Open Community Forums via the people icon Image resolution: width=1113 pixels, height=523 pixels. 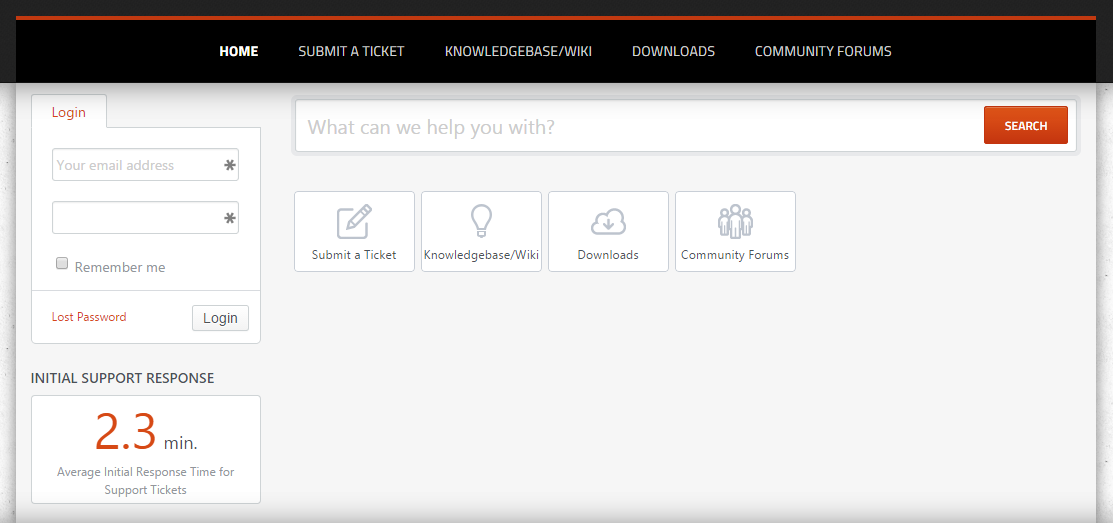pos(735,221)
